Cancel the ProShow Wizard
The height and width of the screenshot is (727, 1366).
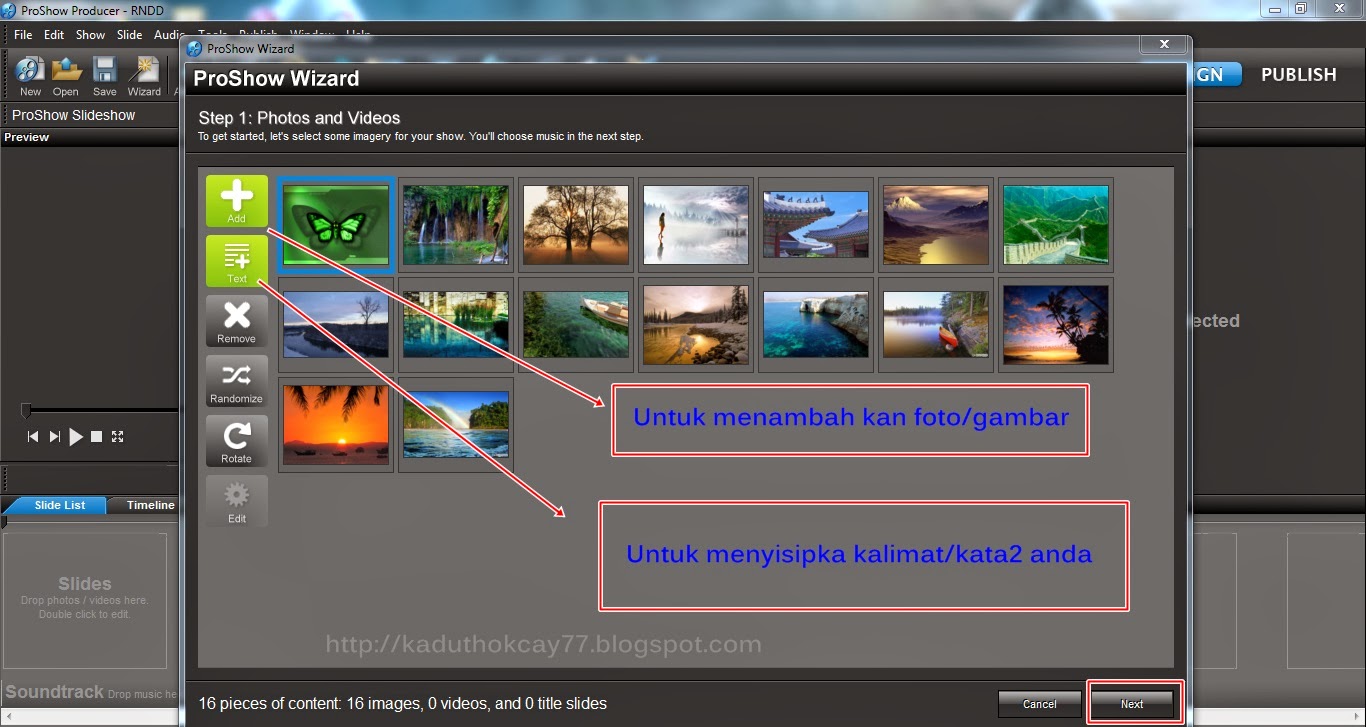tap(1039, 703)
